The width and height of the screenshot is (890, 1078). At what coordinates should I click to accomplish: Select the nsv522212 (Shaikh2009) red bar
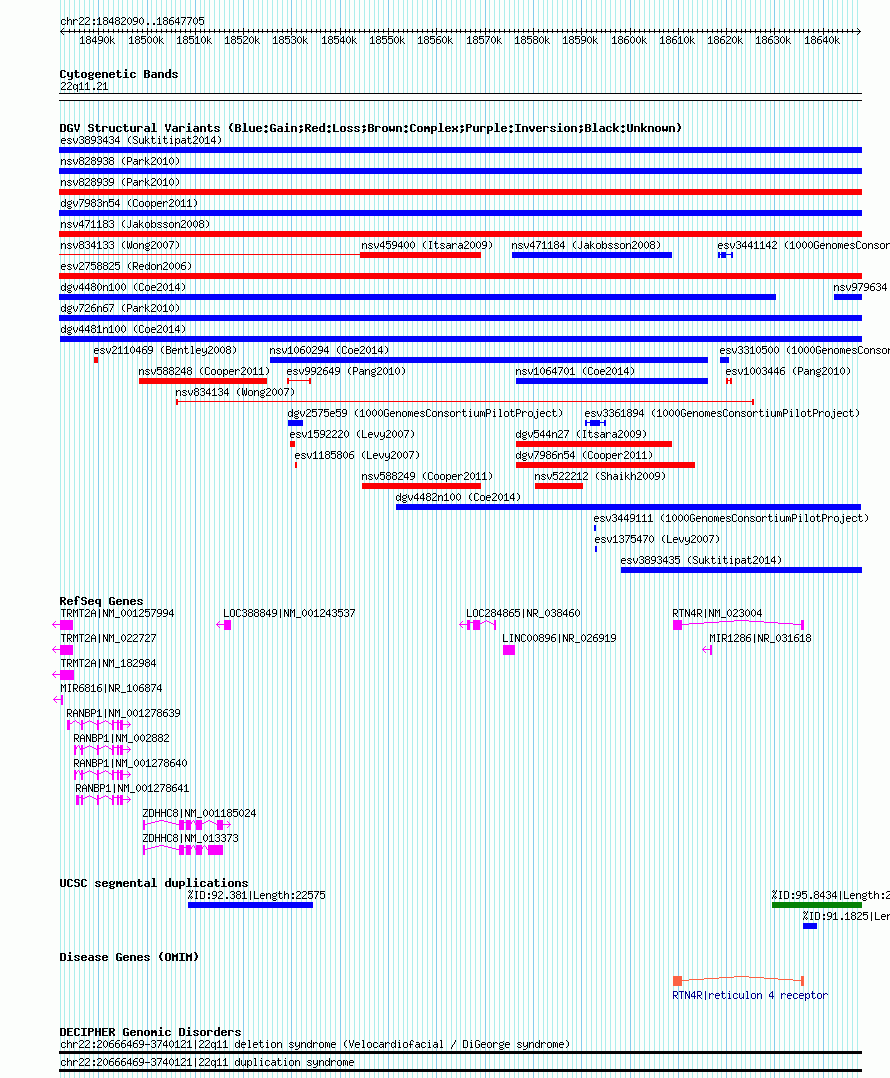(559, 486)
